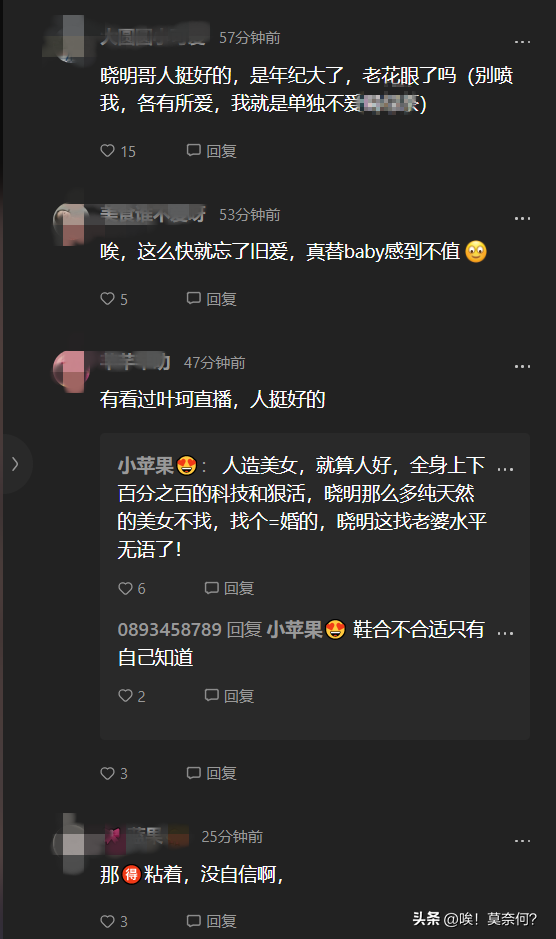Open more options for the 53分钟前 comment
Screen dimensions: 556x939
coord(522,219)
